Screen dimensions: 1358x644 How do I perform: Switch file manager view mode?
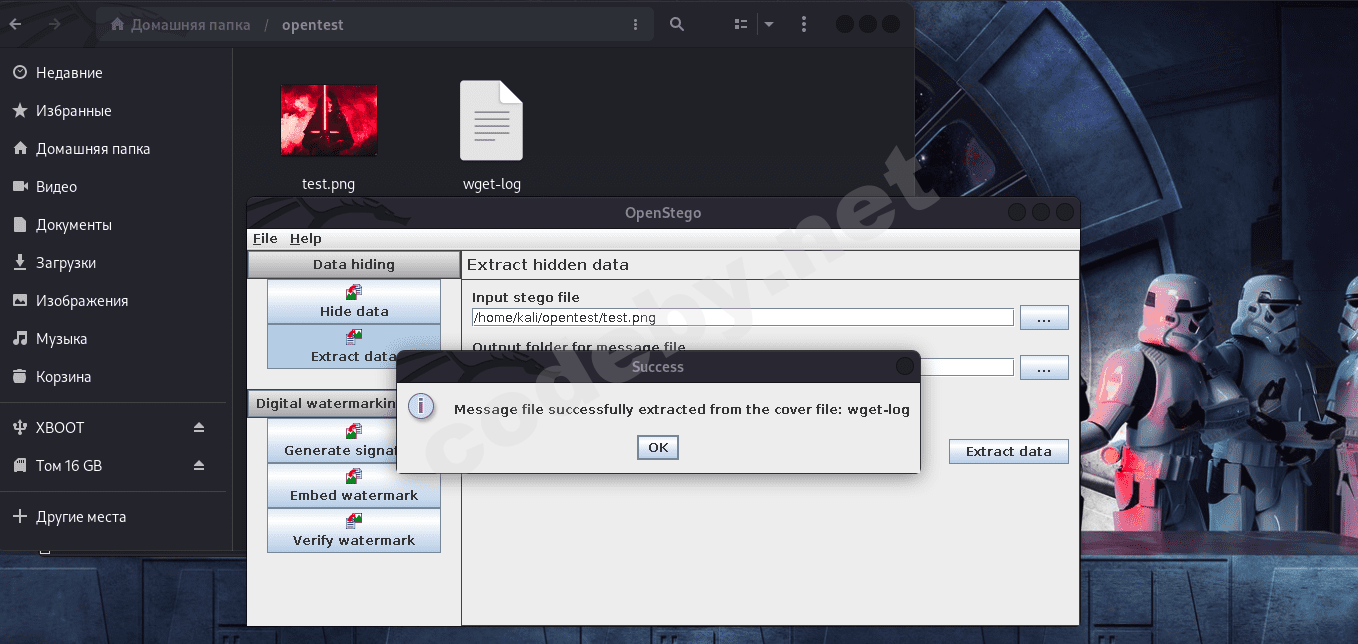point(741,24)
